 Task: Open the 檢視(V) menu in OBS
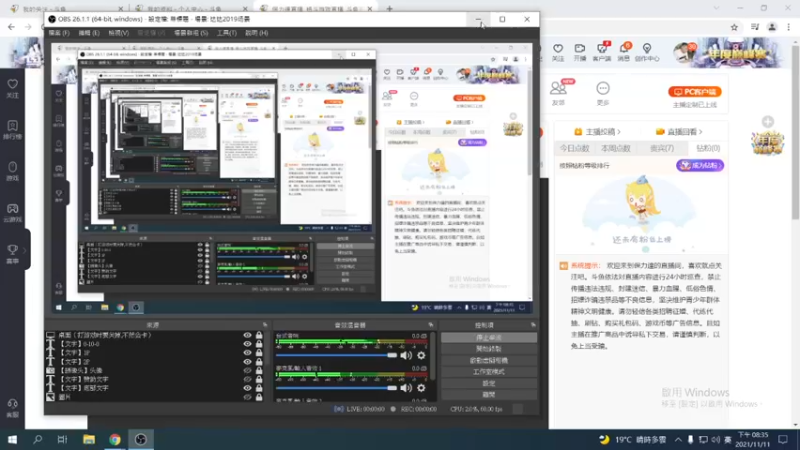(118, 33)
